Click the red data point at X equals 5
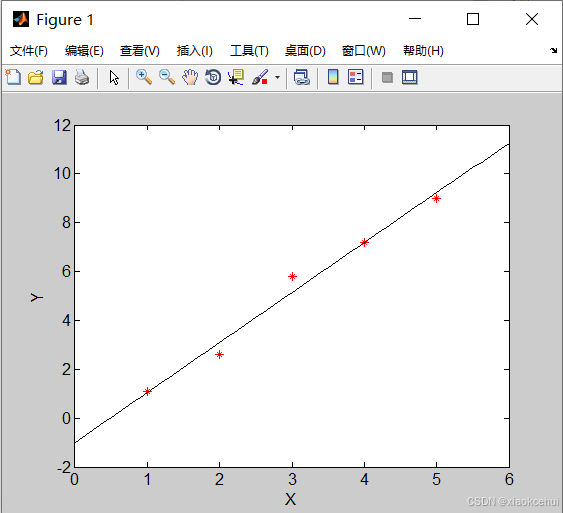Viewport: 563px width, 513px height. click(436, 198)
